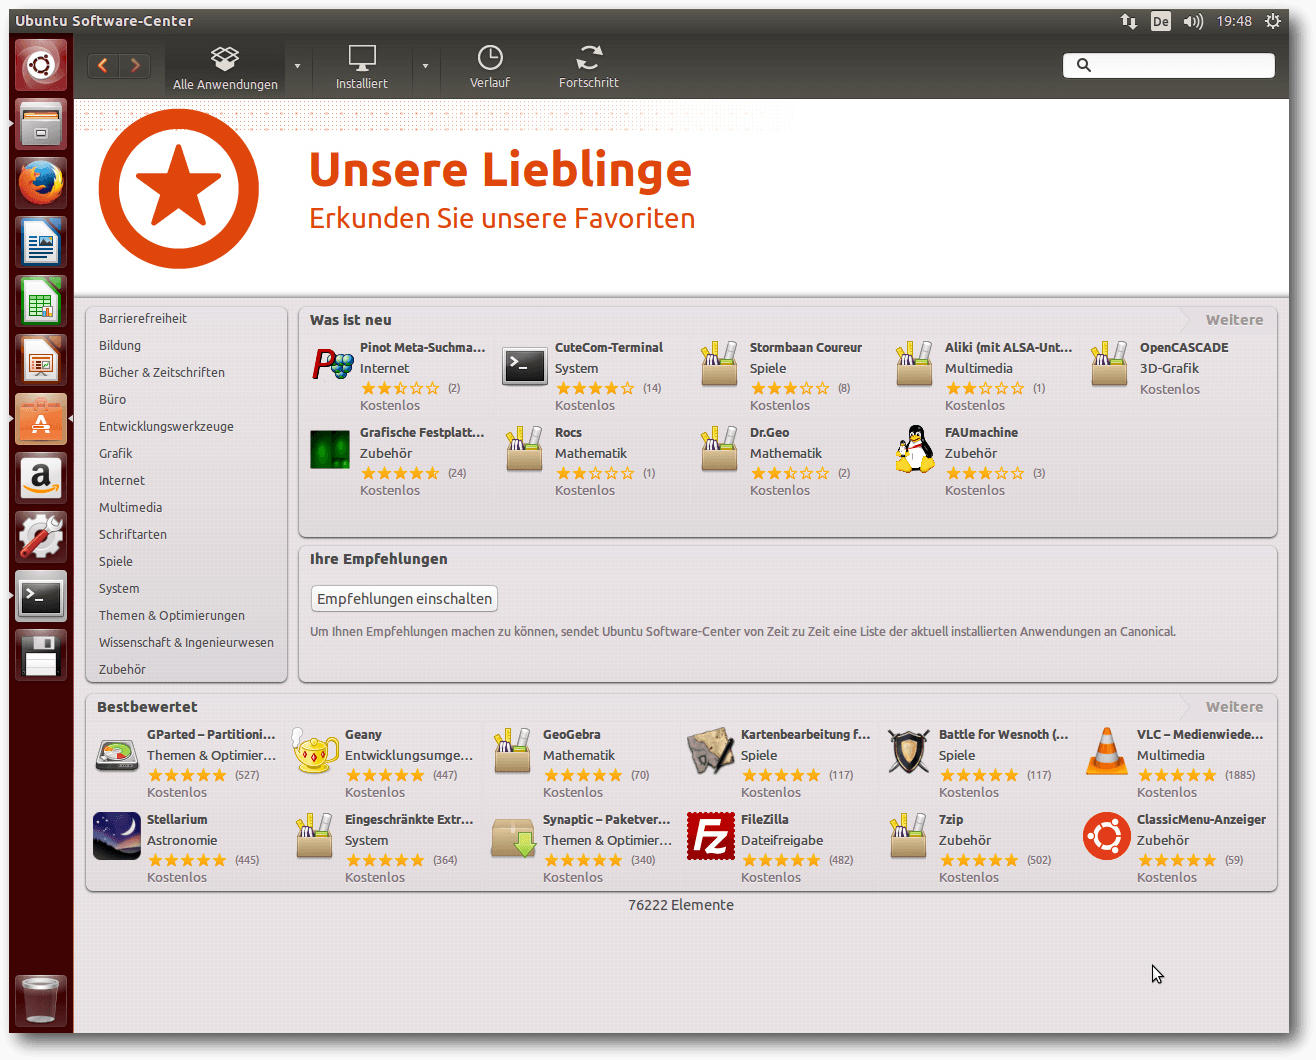Open the Bücher & Zeitschriften category
Screen dimensions: 1316x1060
(162, 372)
